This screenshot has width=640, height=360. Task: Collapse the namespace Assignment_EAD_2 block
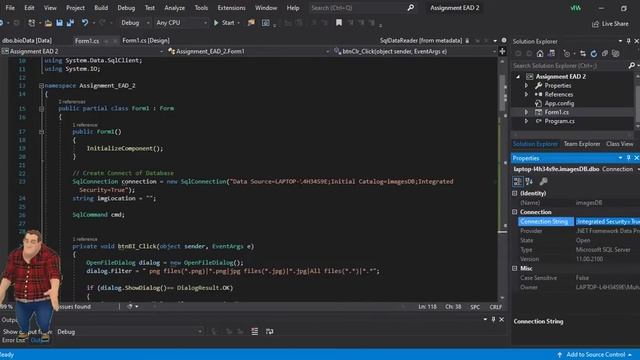(41, 86)
